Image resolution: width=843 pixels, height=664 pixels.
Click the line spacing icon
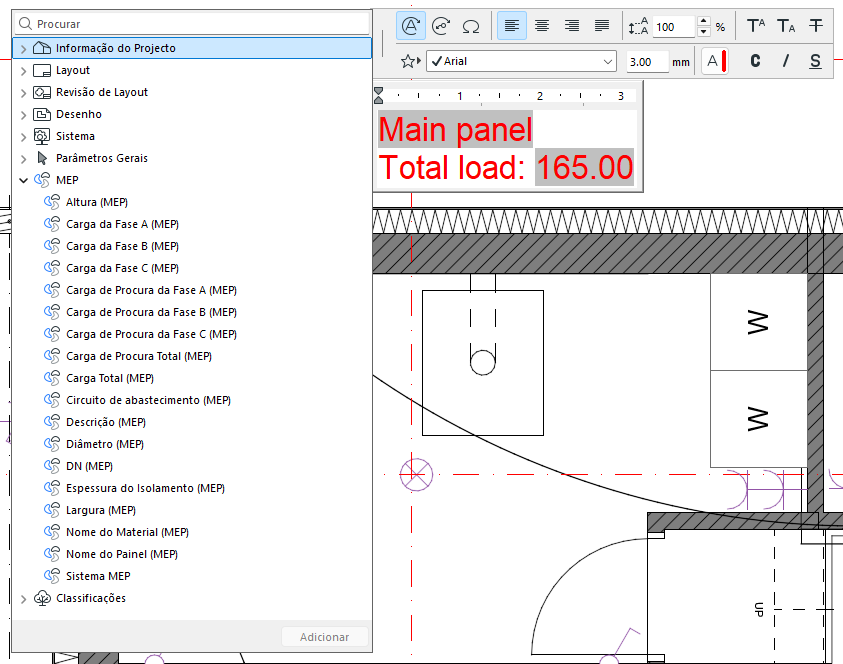pyautogui.click(x=638, y=26)
